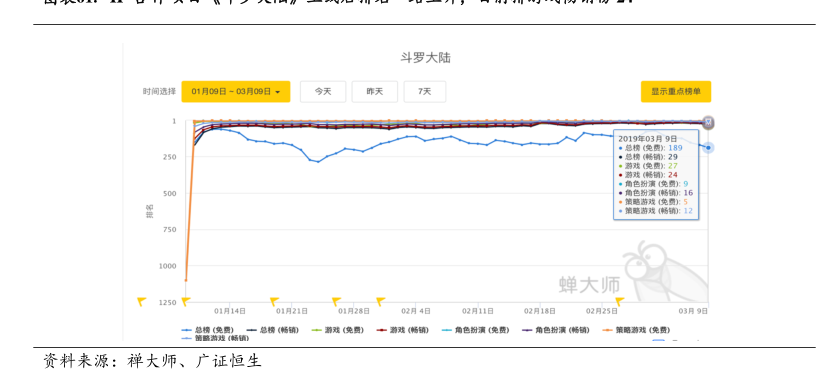Toggle 角色扮演 (免费) legend series
This screenshot has height=372, width=829.
tap(475, 330)
